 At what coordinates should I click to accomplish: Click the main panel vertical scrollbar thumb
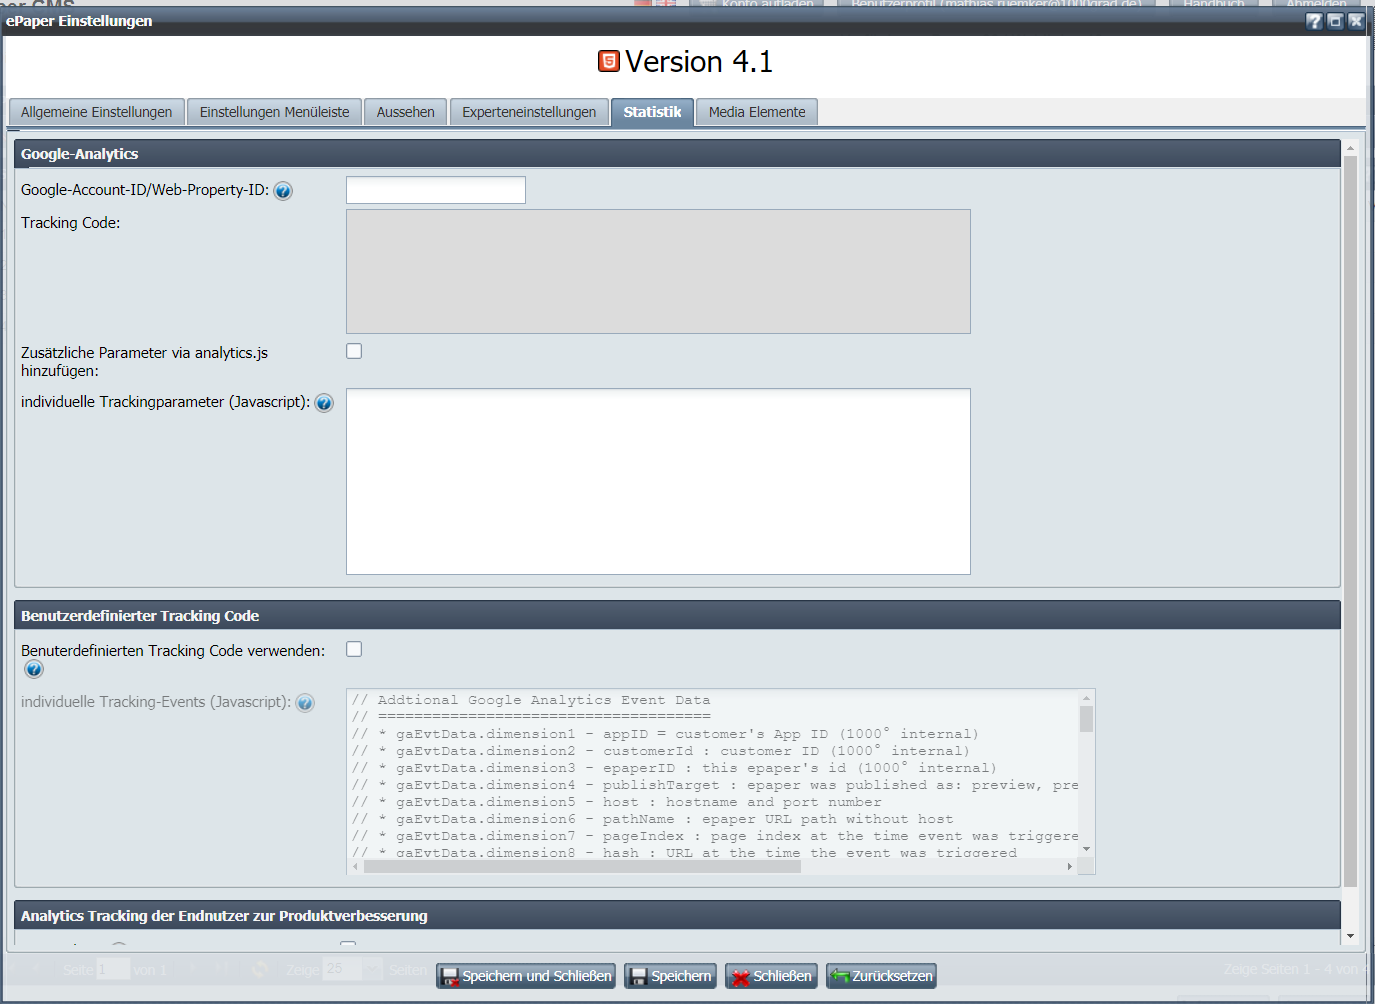click(x=1350, y=522)
